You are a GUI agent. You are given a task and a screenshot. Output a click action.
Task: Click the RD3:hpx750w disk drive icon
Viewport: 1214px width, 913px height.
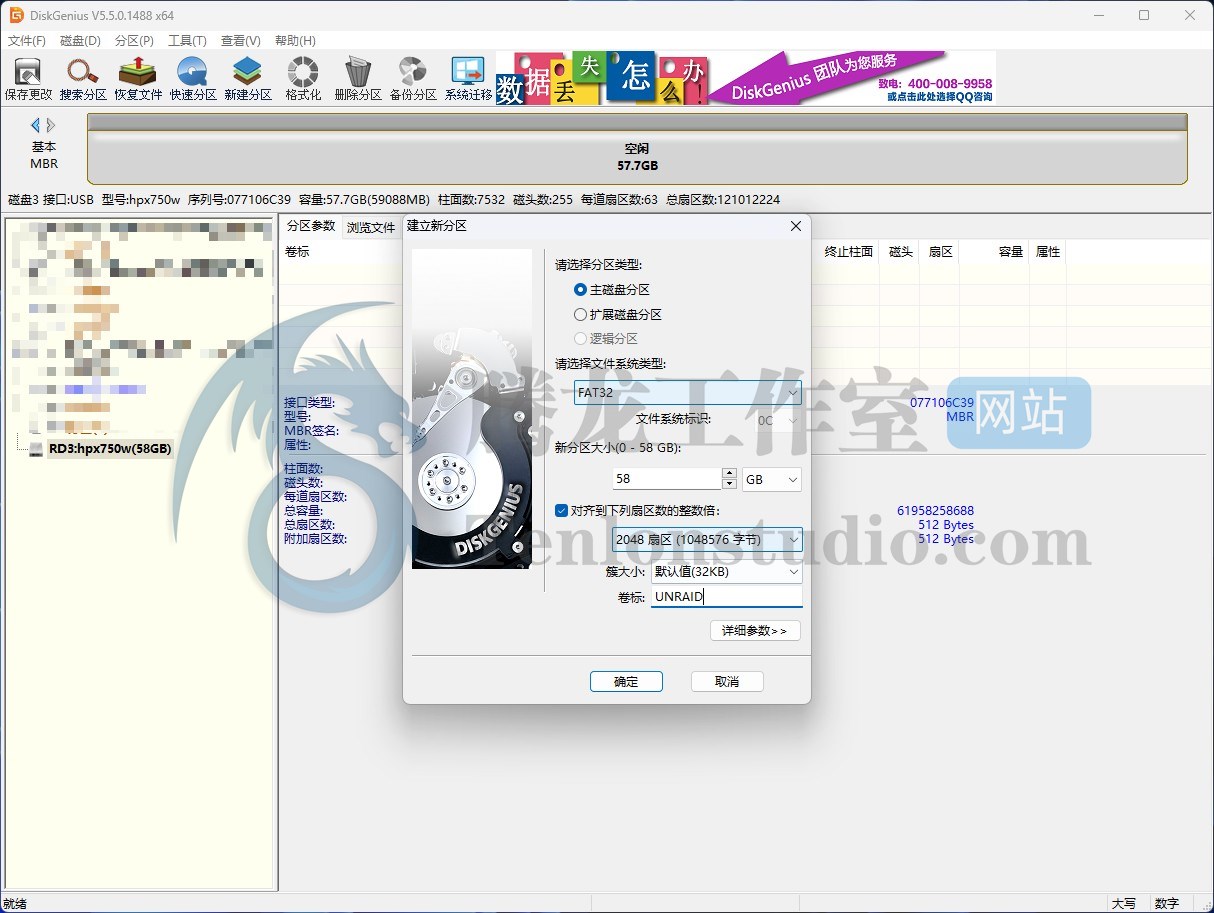click(x=36, y=449)
